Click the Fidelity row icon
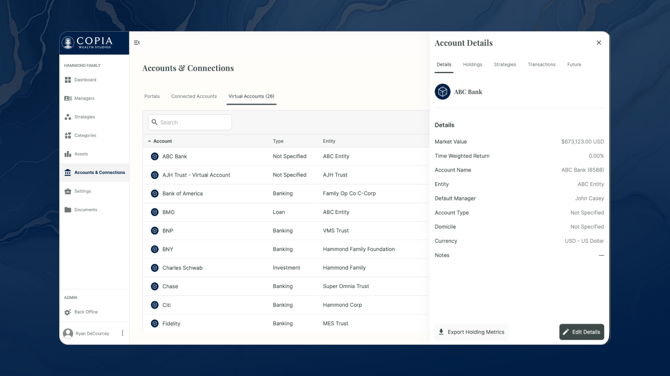 [155, 323]
